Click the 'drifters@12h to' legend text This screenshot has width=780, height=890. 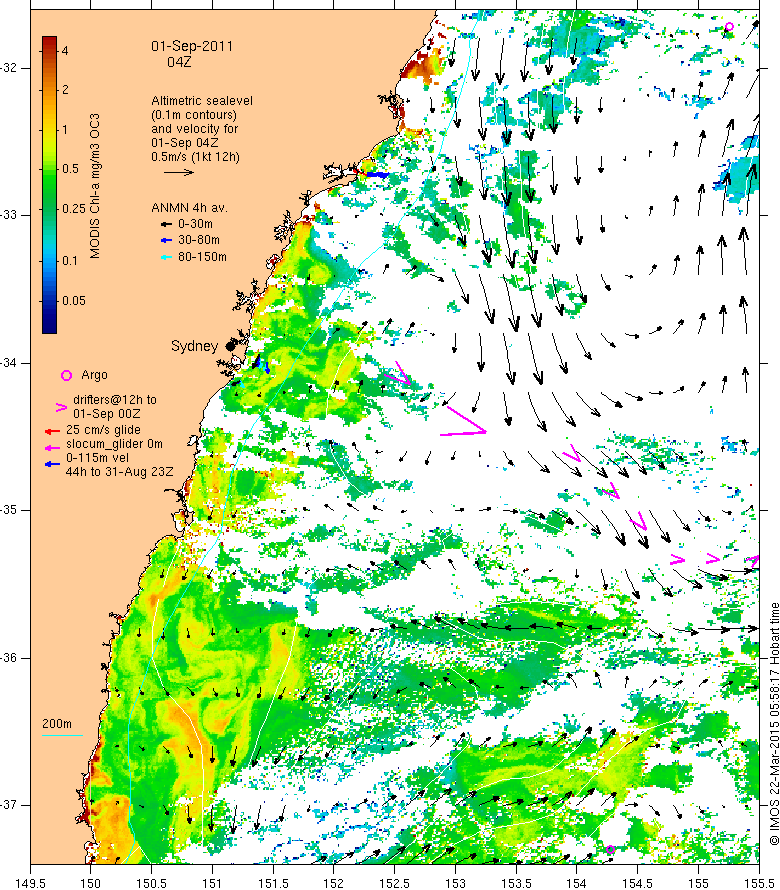click(115, 400)
